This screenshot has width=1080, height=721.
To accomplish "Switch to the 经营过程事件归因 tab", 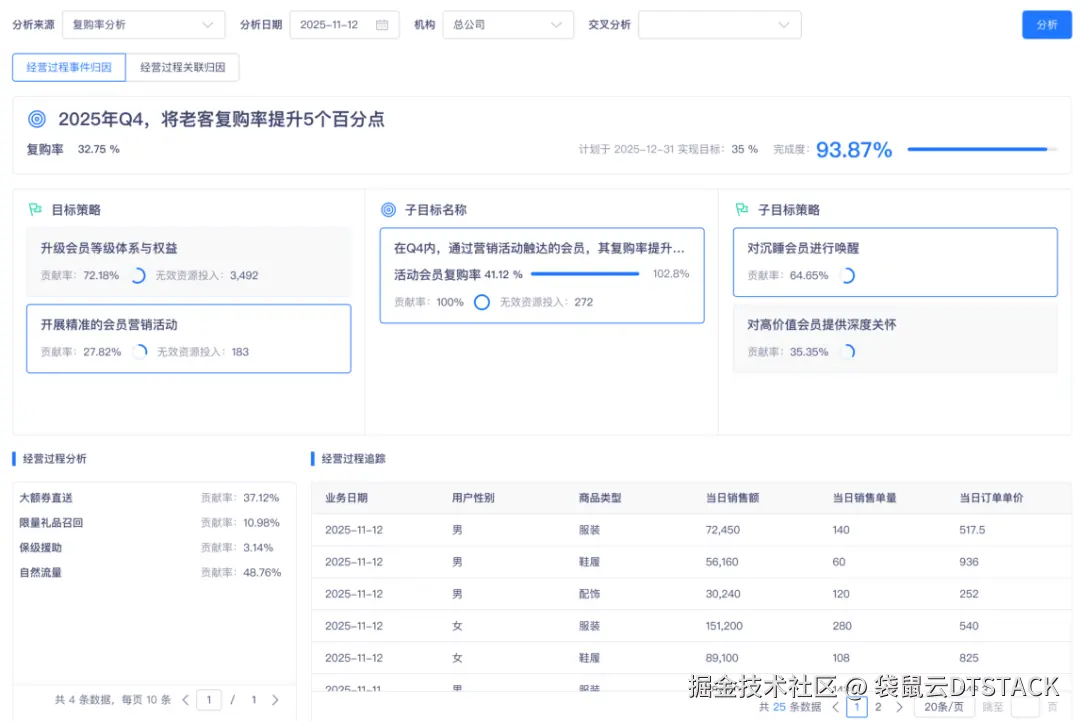I will [x=69, y=67].
